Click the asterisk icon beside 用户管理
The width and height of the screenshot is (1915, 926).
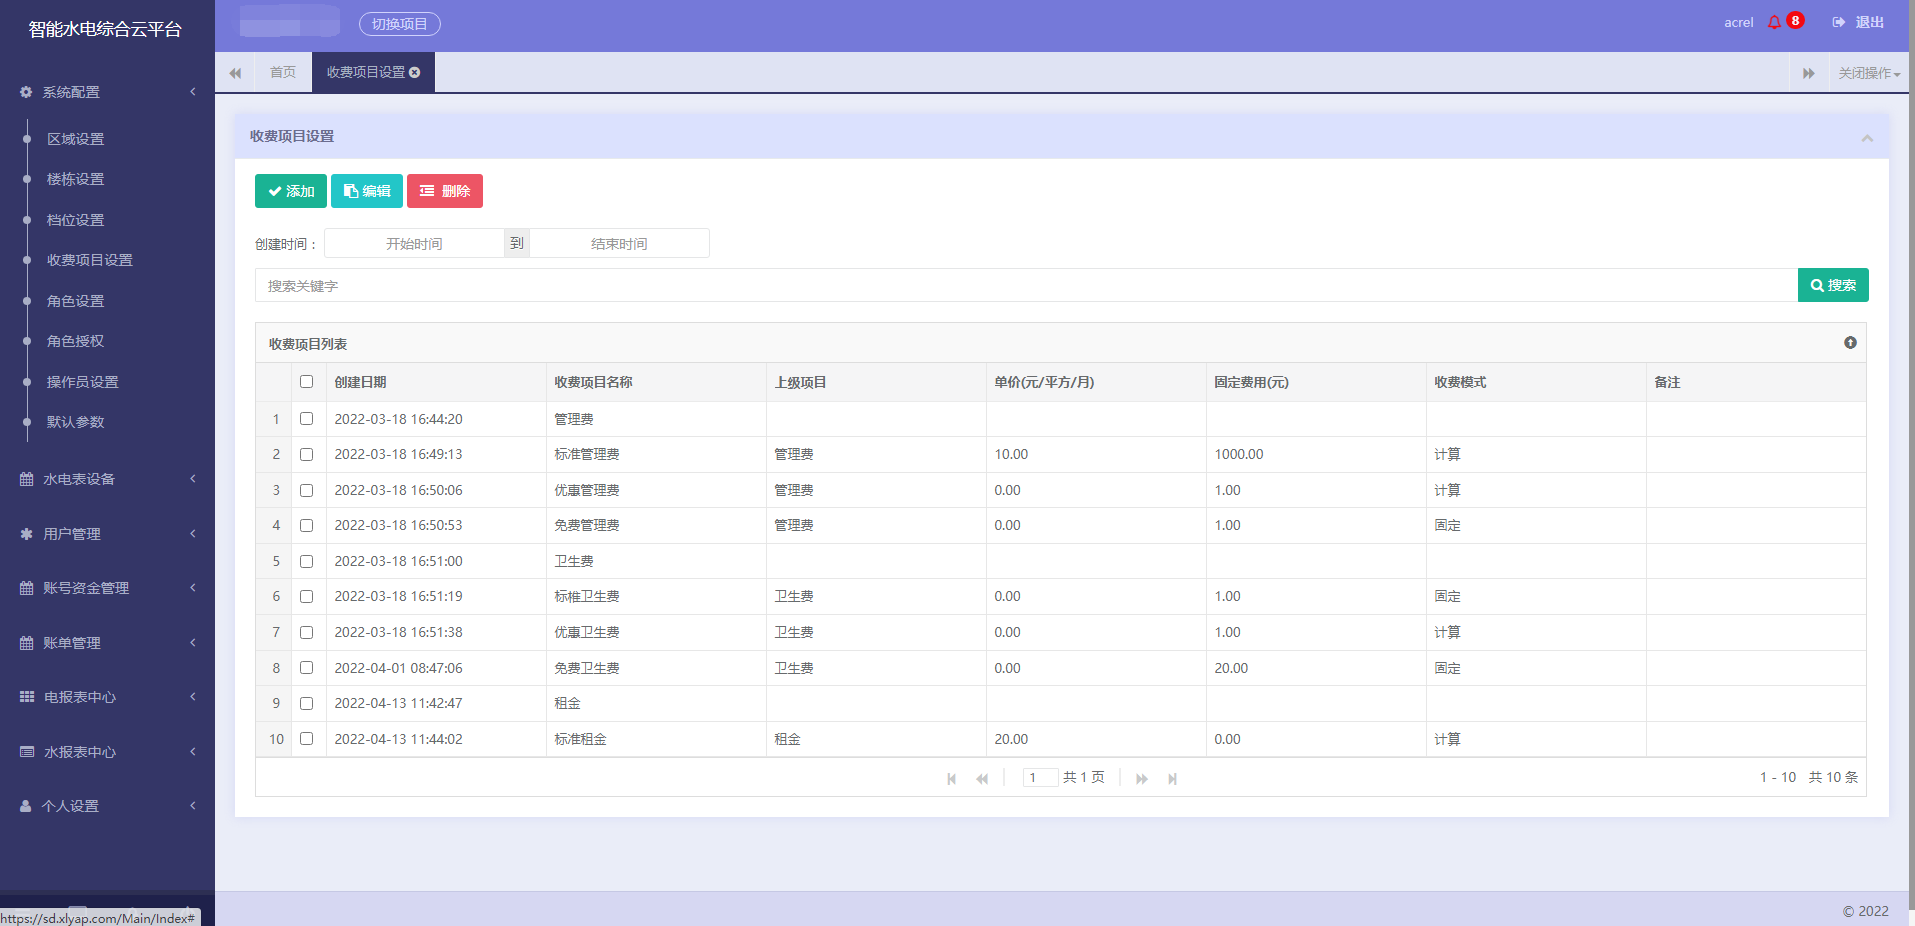point(26,534)
